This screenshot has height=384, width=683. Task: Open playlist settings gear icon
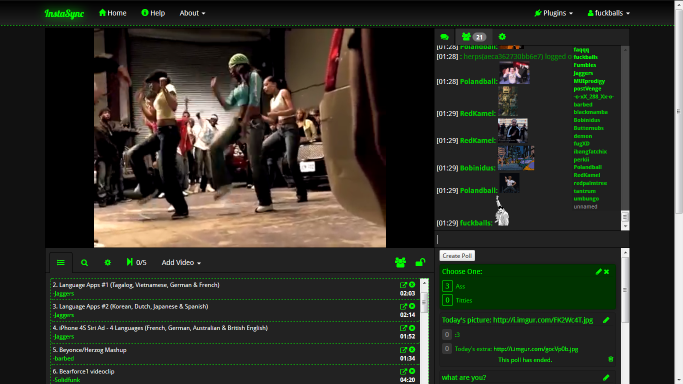click(108, 263)
